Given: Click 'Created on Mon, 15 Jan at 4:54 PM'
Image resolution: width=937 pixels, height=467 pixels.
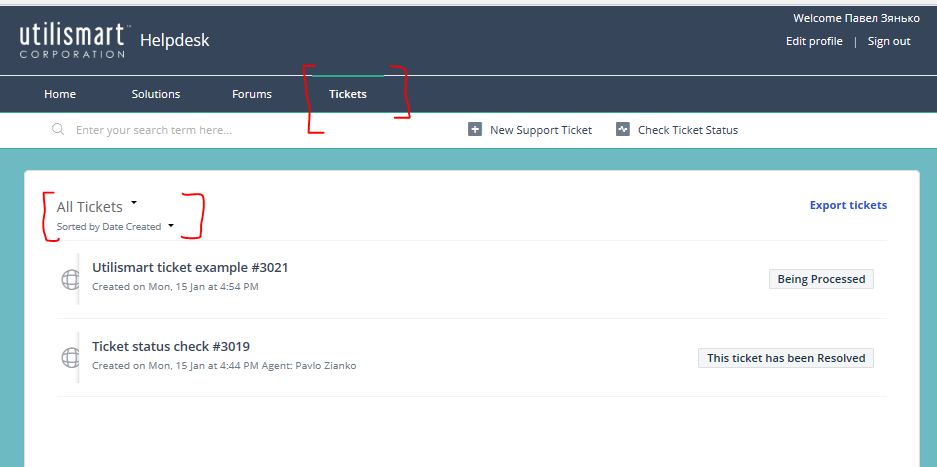Looking at the screenshot, I should (x=175, y=286).
